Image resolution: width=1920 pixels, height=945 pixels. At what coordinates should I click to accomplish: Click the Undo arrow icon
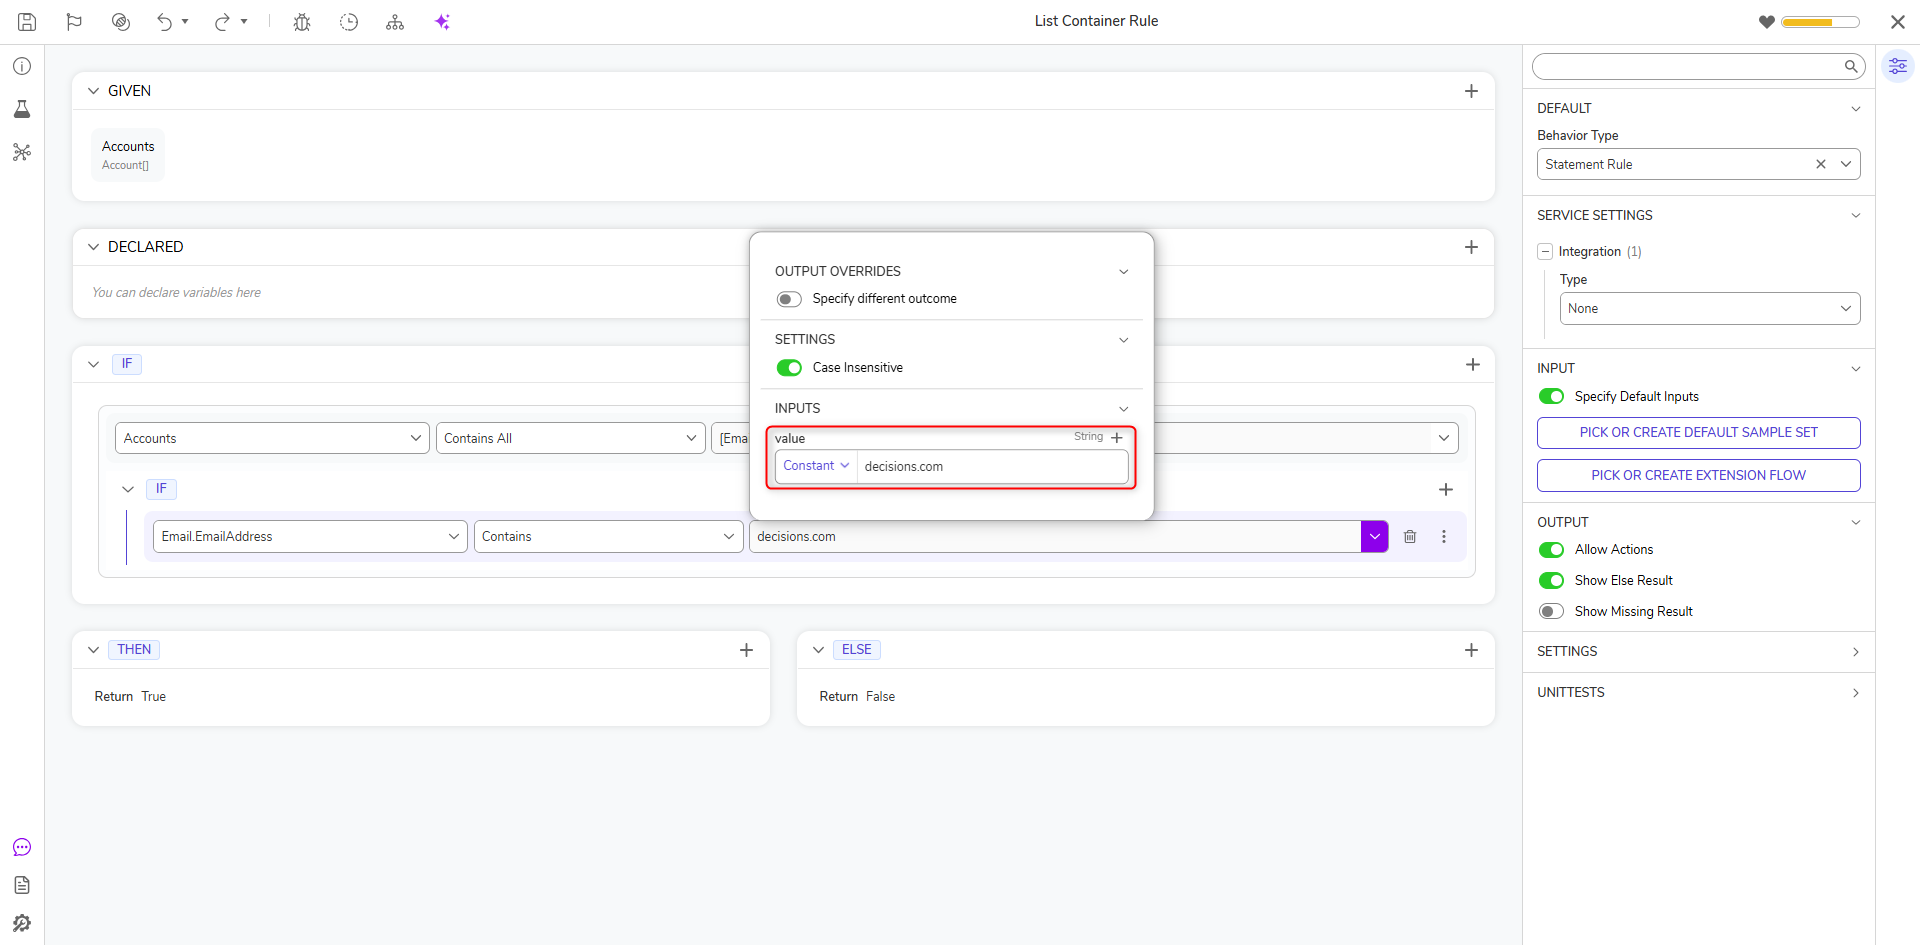coord(165,21)
